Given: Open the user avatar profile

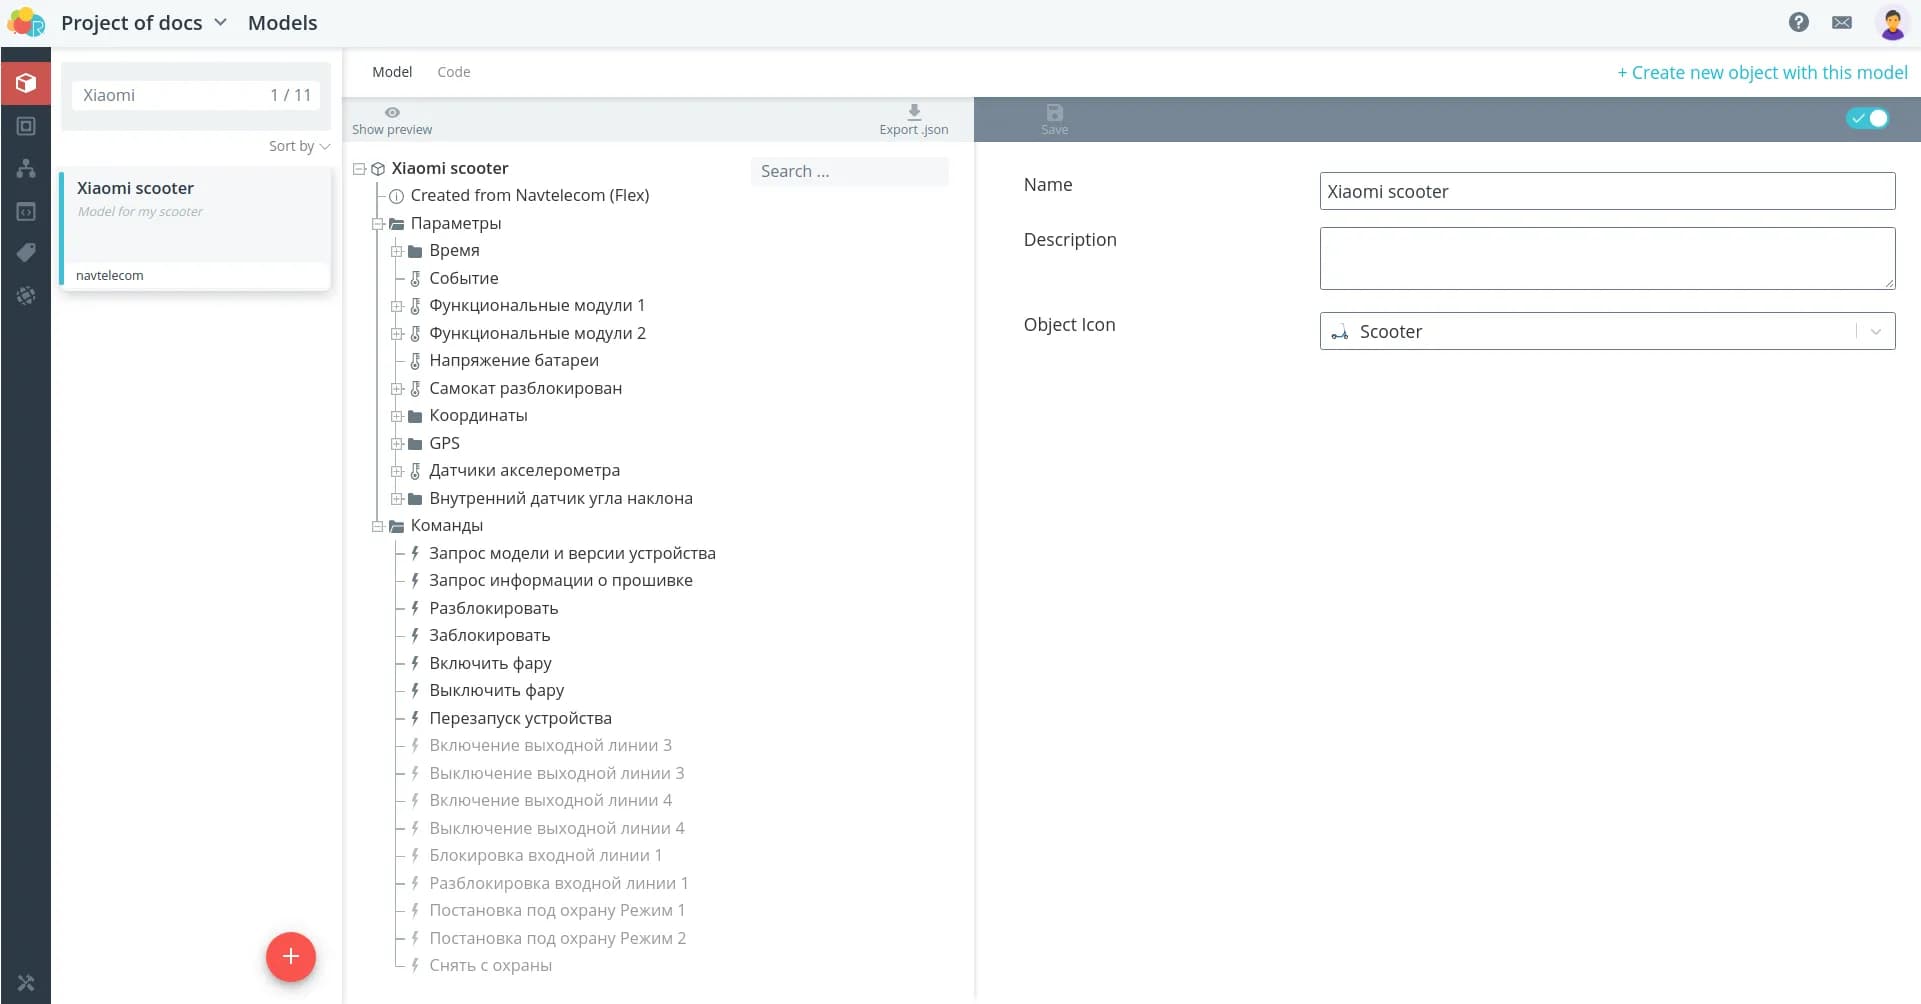Looking at the screenshot, I should tap(1891, 22).
